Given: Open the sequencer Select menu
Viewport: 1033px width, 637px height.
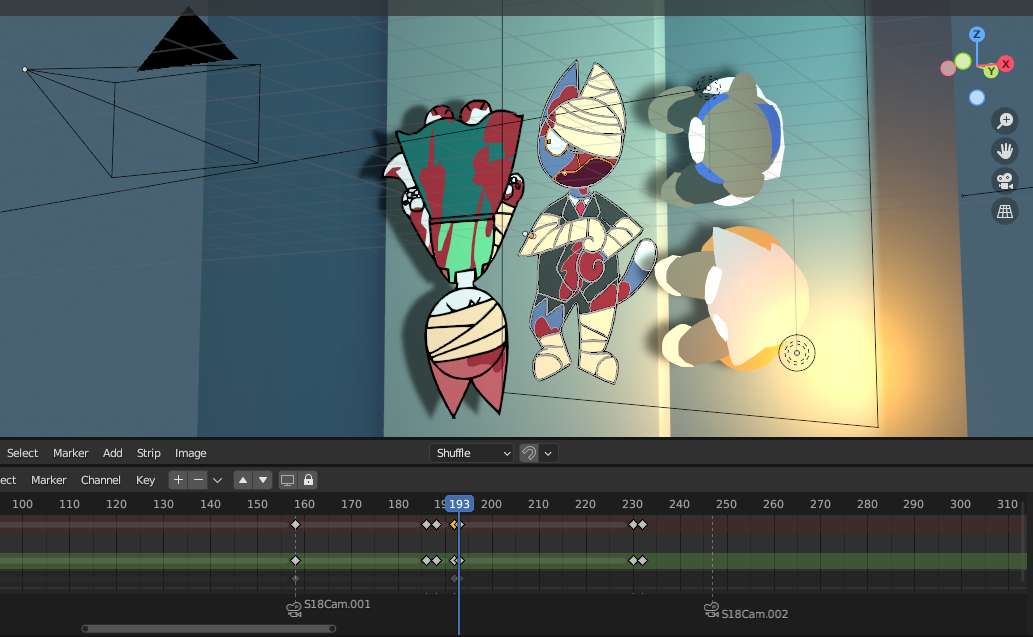Looking at the screenshot, I should tap(22, 453).
